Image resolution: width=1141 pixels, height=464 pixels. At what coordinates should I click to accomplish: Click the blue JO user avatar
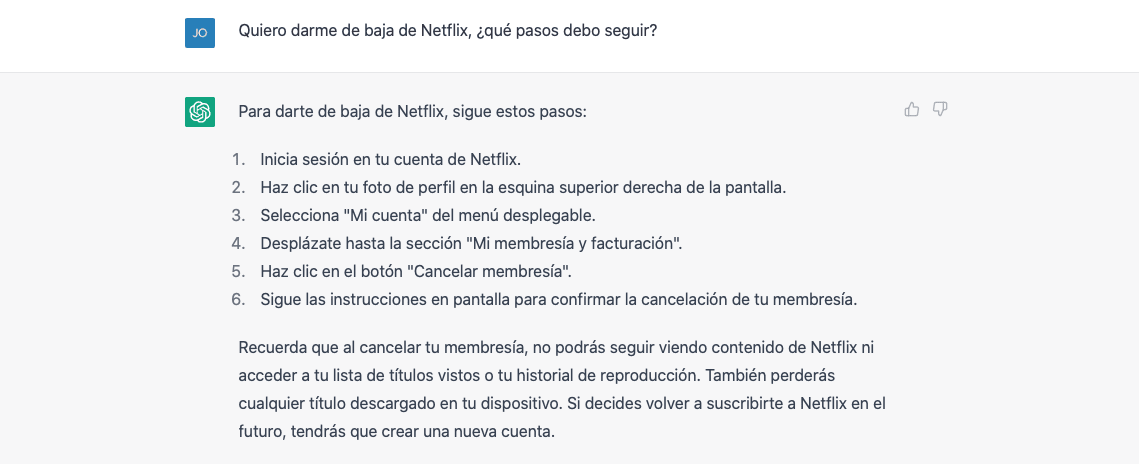200,33
